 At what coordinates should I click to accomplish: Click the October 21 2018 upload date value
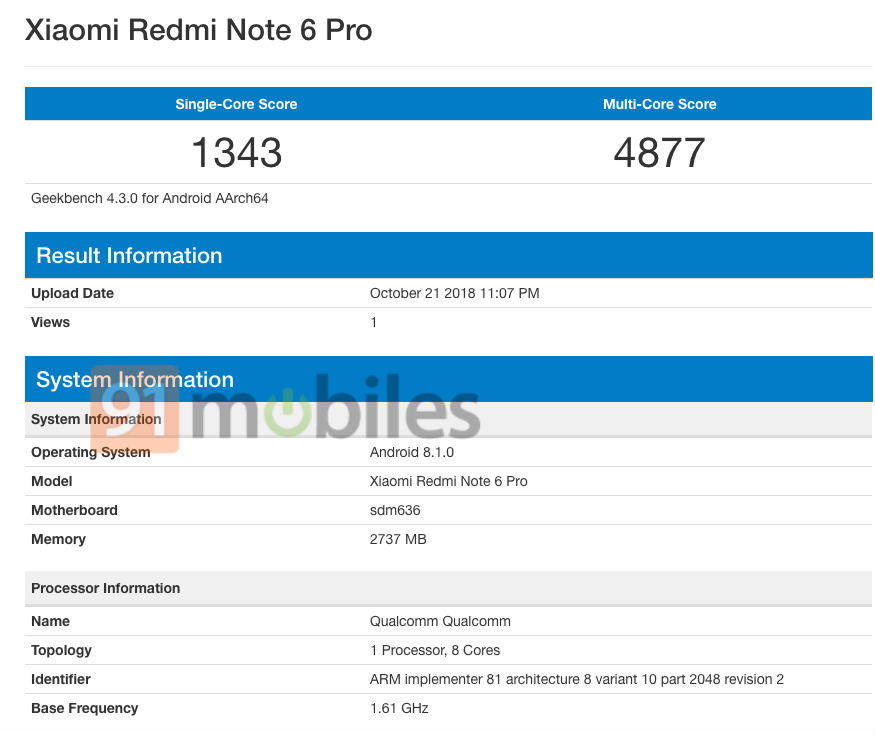click(x=454, y=293)
